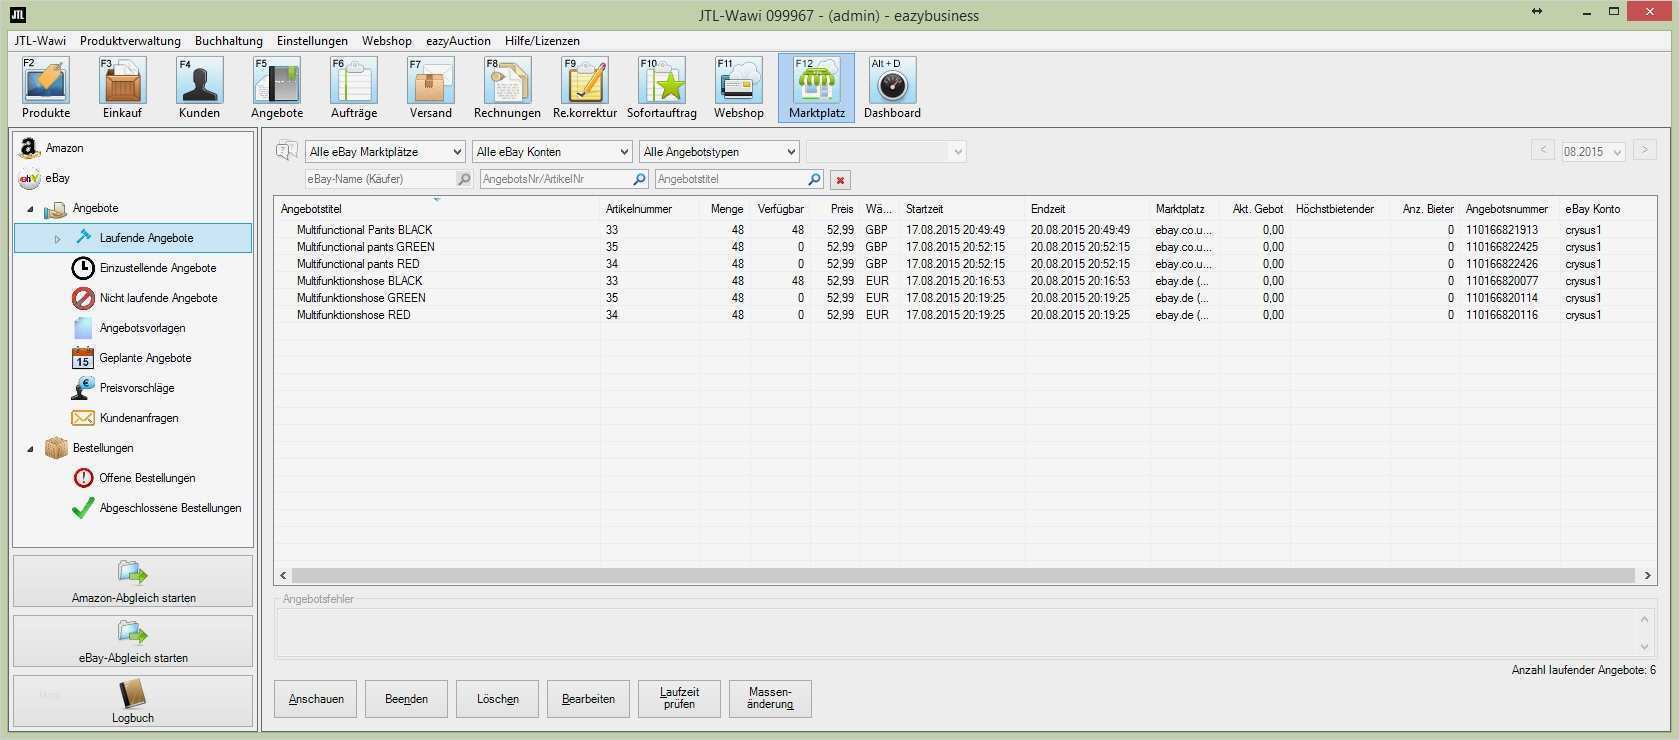
Task: Open the Dashboard gauge icon
Action: pos(892,88)
